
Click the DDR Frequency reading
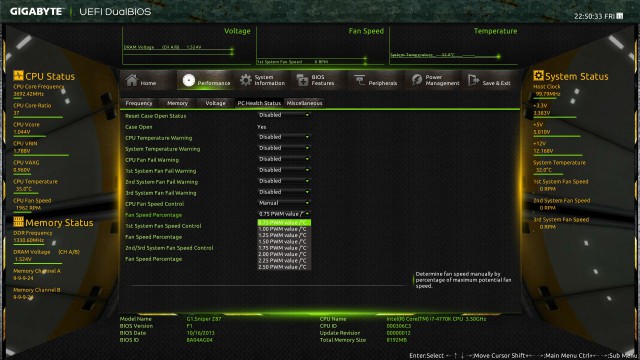click(x=29, y=240)
